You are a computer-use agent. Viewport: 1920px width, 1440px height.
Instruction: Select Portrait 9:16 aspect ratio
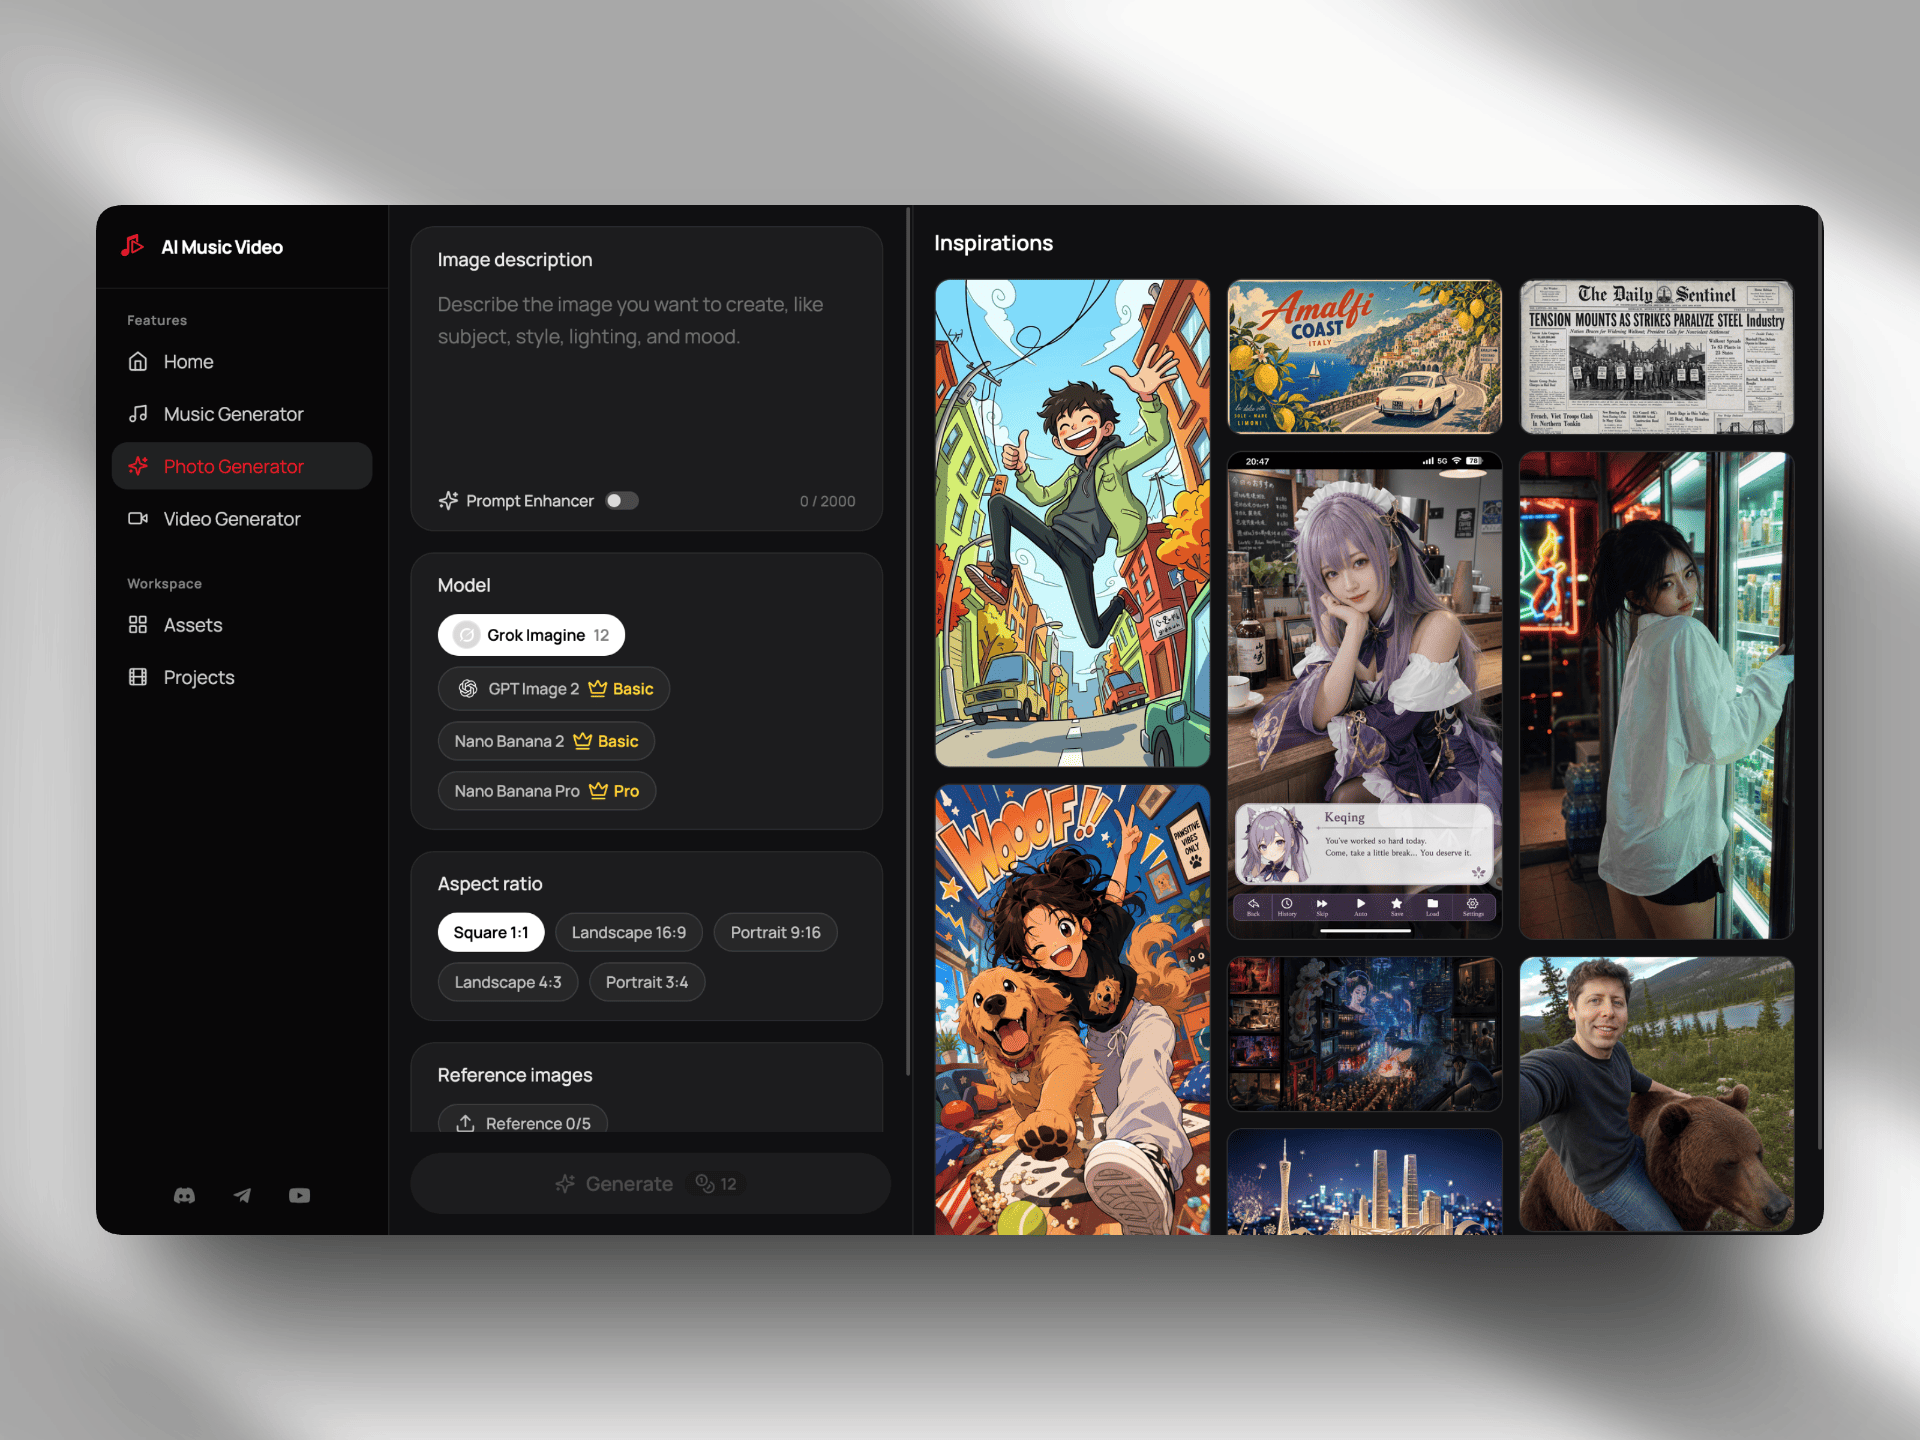[x=775, y=932]
